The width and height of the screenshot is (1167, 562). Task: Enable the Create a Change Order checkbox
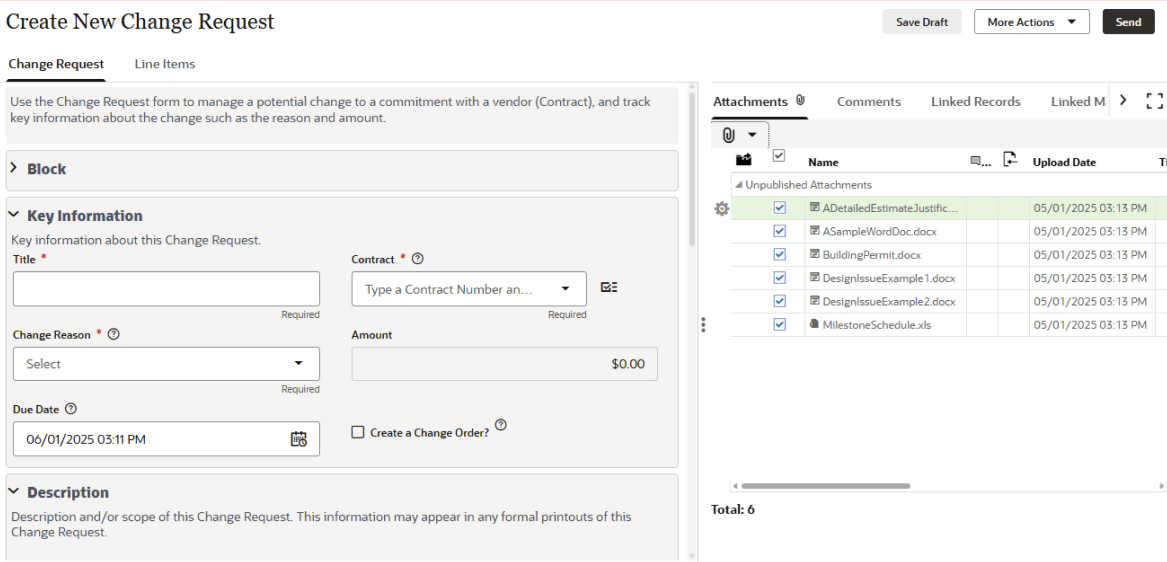click(x=358, y=433)
